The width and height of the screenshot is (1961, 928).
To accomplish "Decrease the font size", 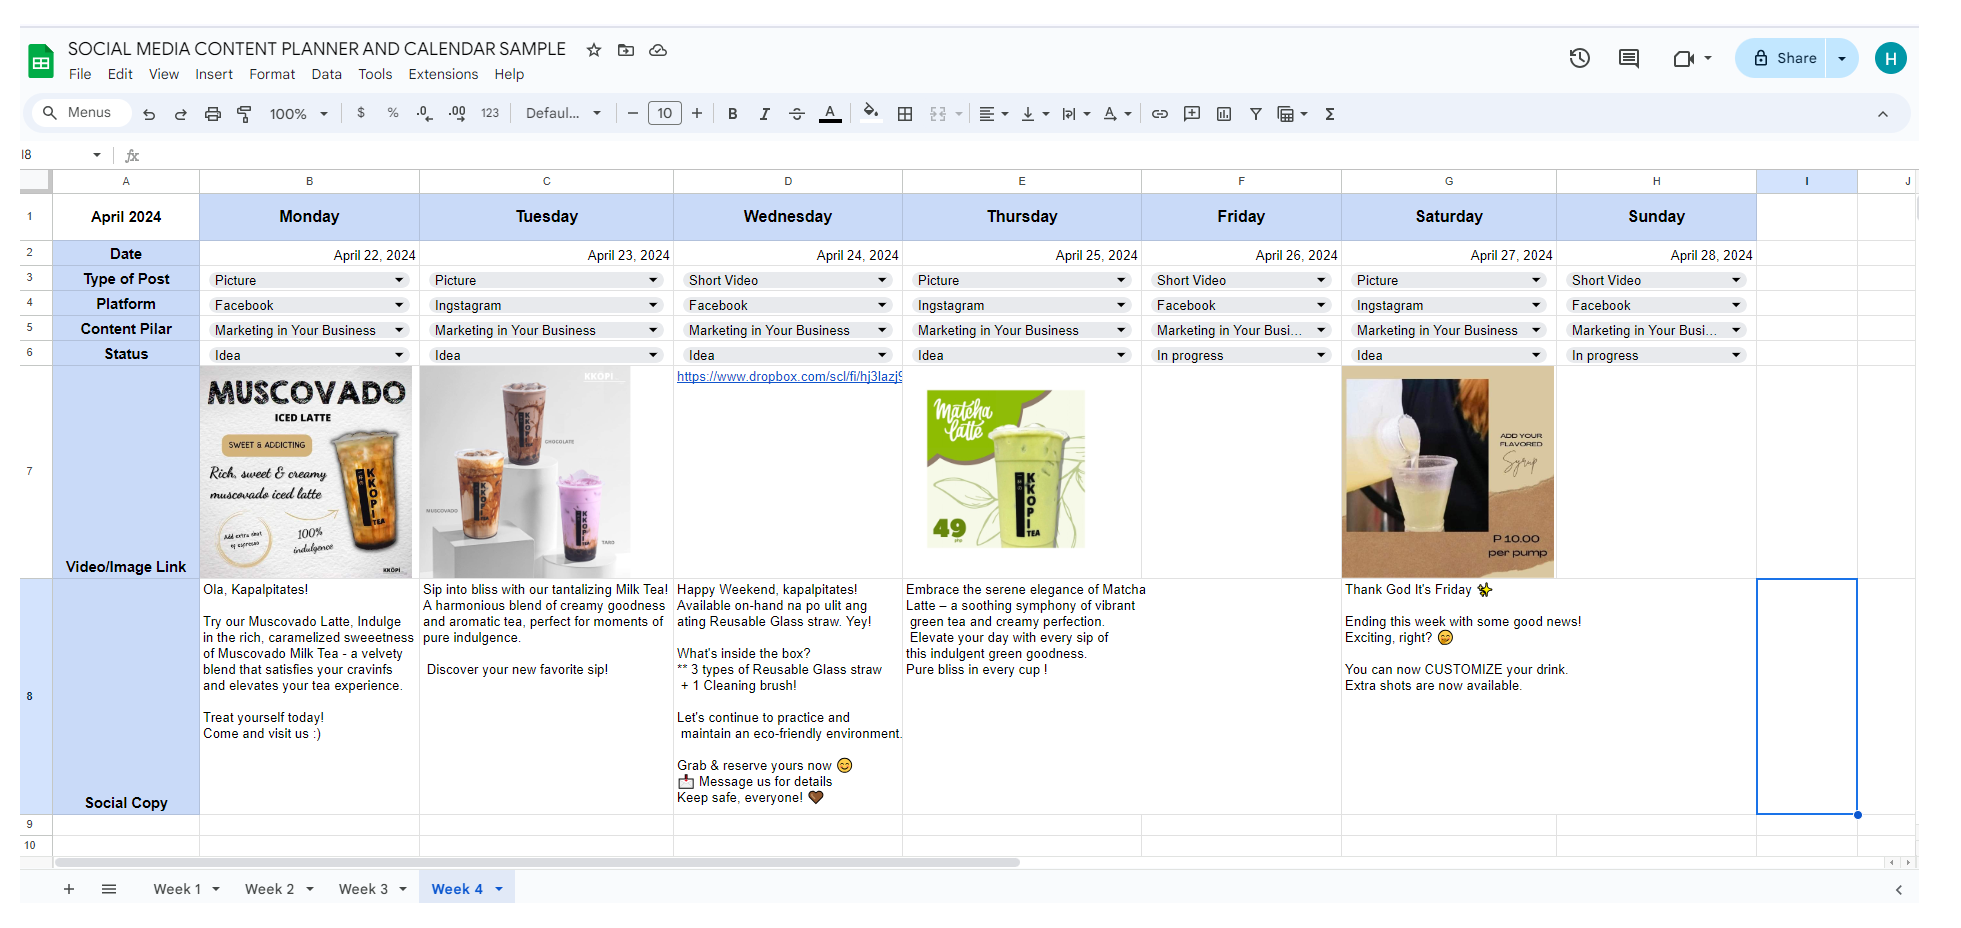I will coord(633,114).
